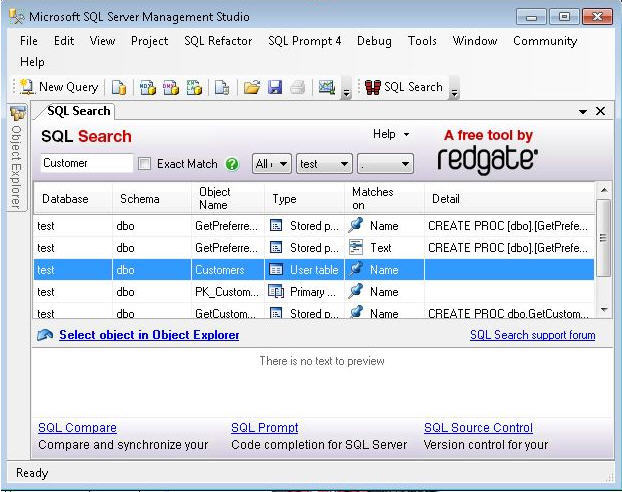Click the green help question mark icon
This screenshot has width=622, height=492.
(x=232, y=164)
